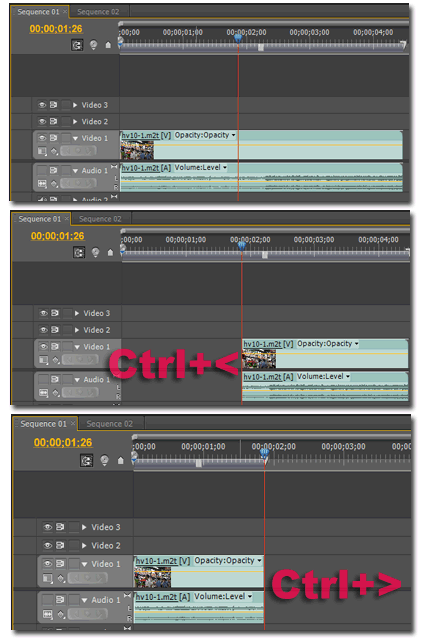Click Video 3 sync lock icon in top timeline
The image size is (422, 639).
pos(53,105)
